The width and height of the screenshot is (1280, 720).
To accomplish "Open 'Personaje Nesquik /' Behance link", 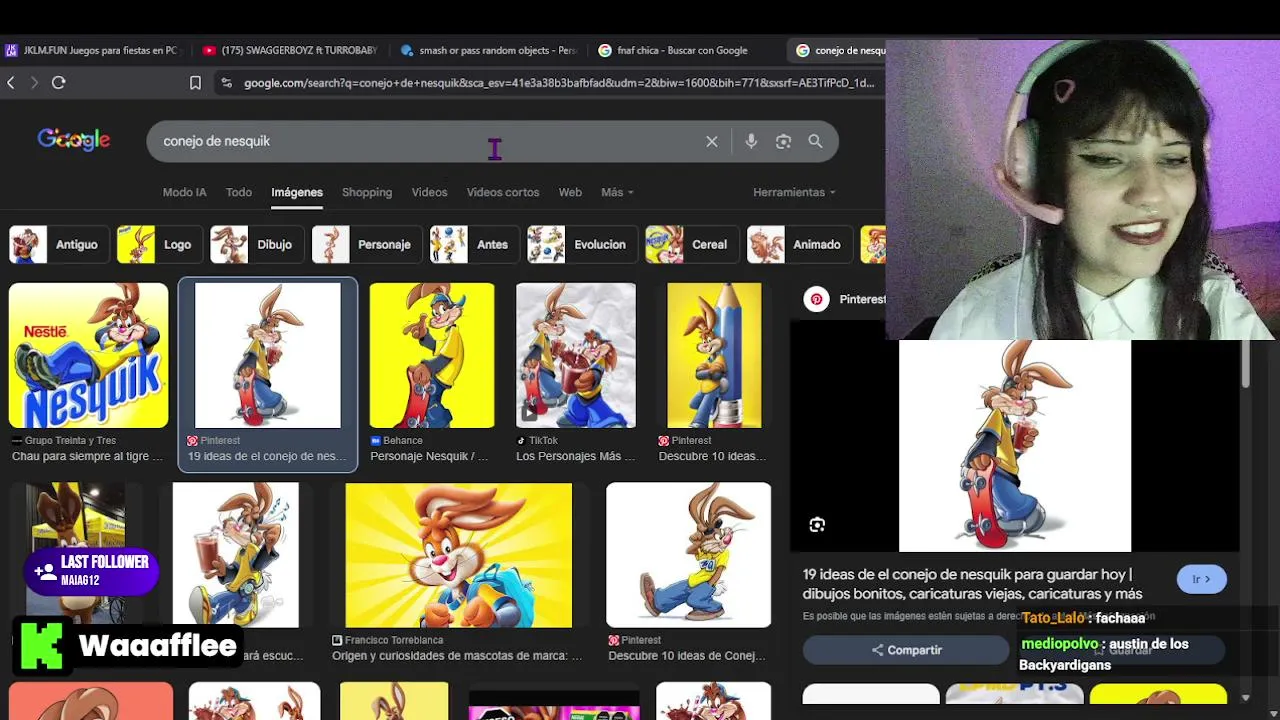I will [429, 456].
